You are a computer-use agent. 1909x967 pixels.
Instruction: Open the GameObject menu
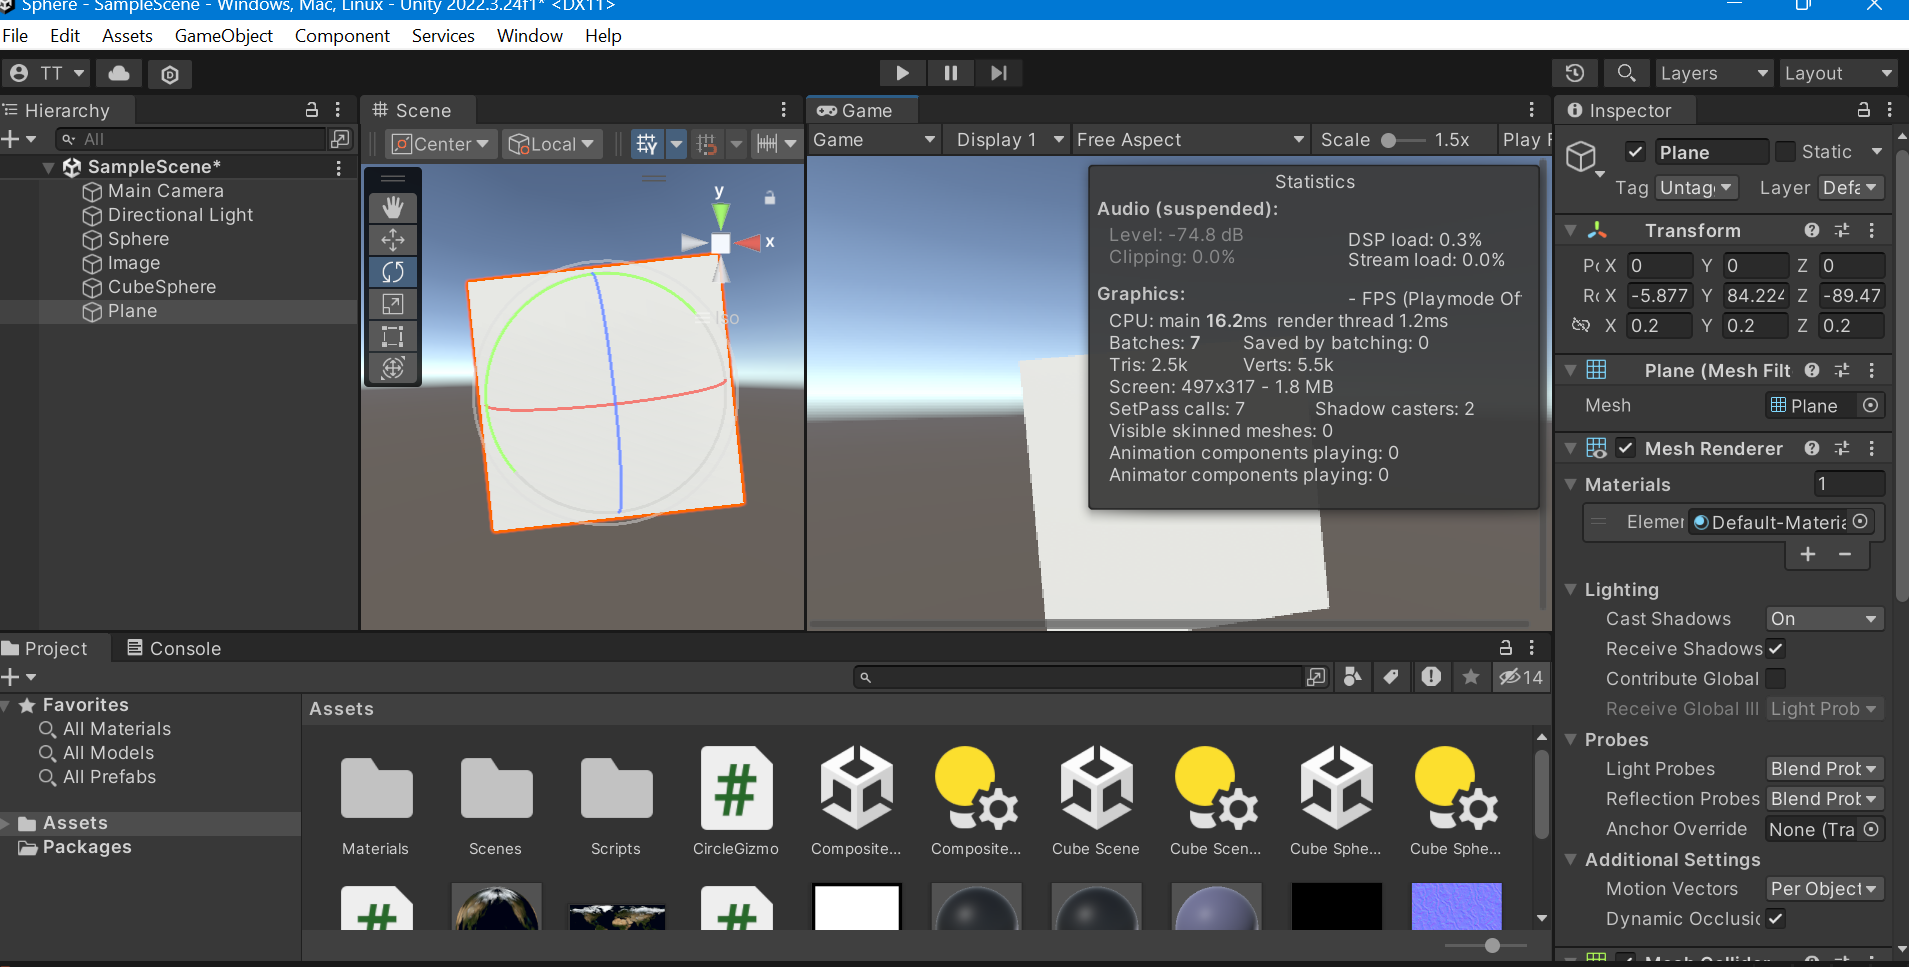tap(224, 36)
